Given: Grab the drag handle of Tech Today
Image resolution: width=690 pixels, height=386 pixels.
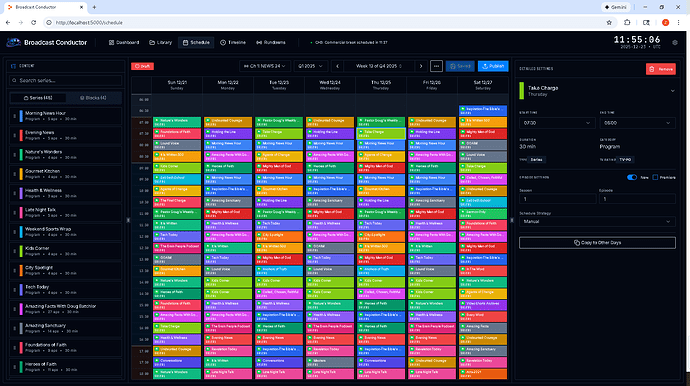Looking at the screenshot, I should coord(15,290).
